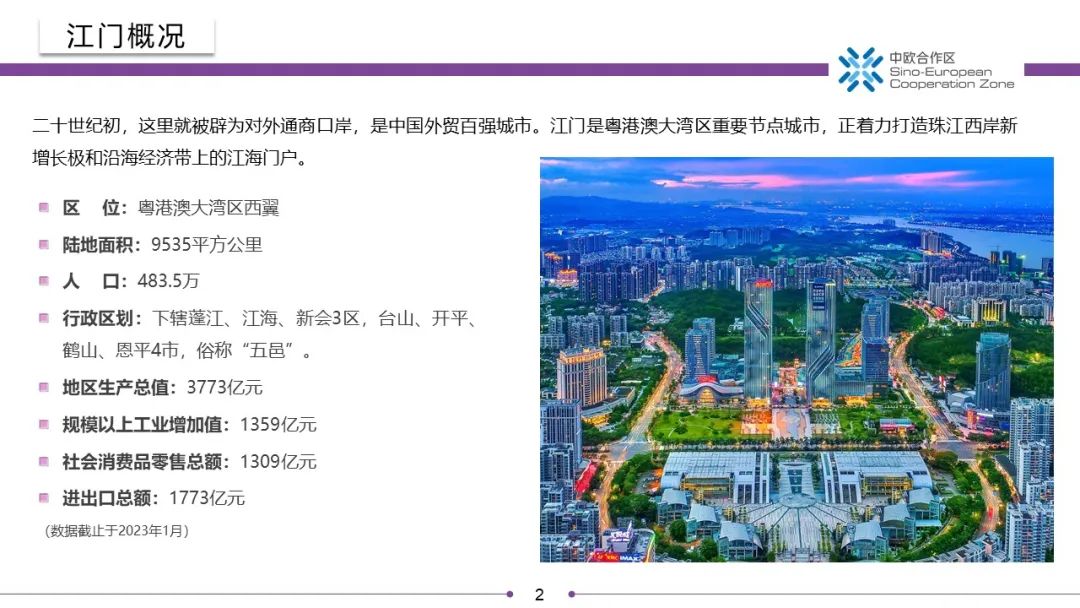This screenshot has height=608, width=1080.
Task: Open the Jiangmen night skyline photo
Action: tap(796, 359)
